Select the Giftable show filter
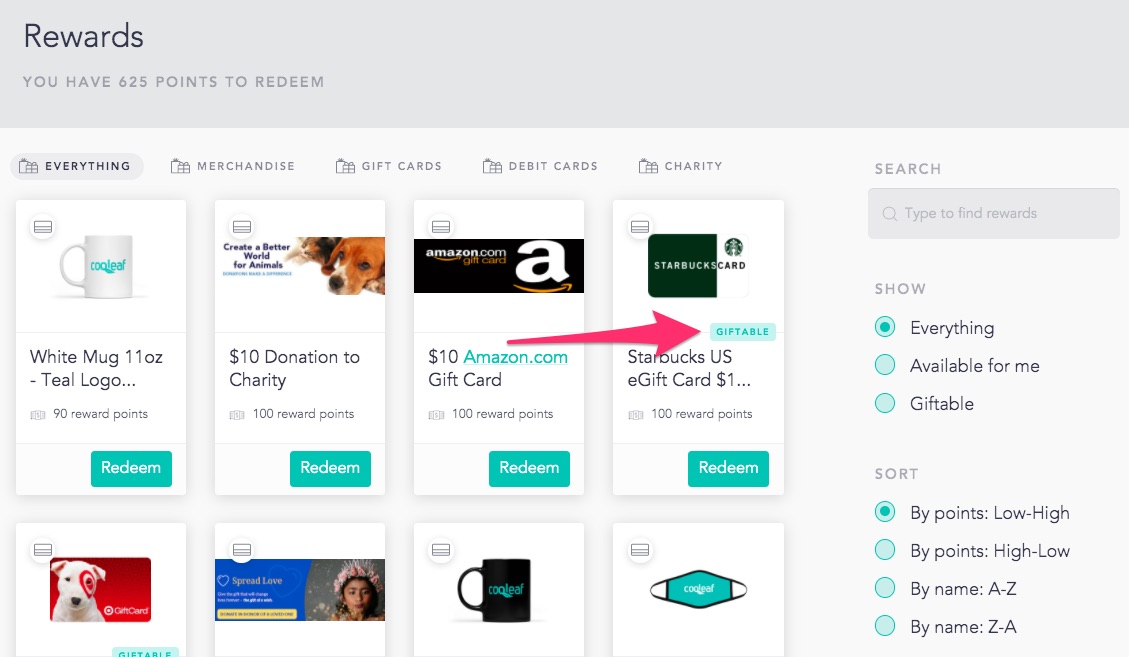1129x657 pixels. 885,403
